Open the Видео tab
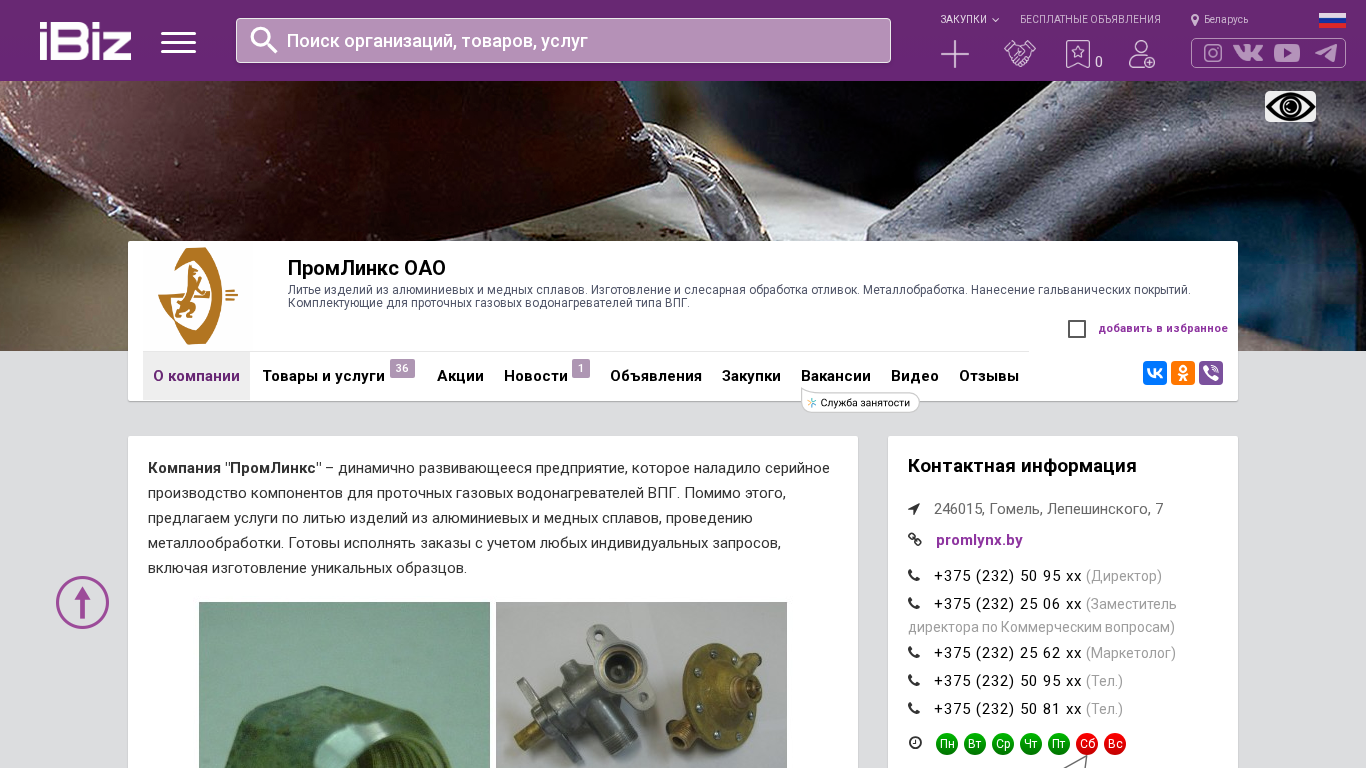 tap(915, 376)
